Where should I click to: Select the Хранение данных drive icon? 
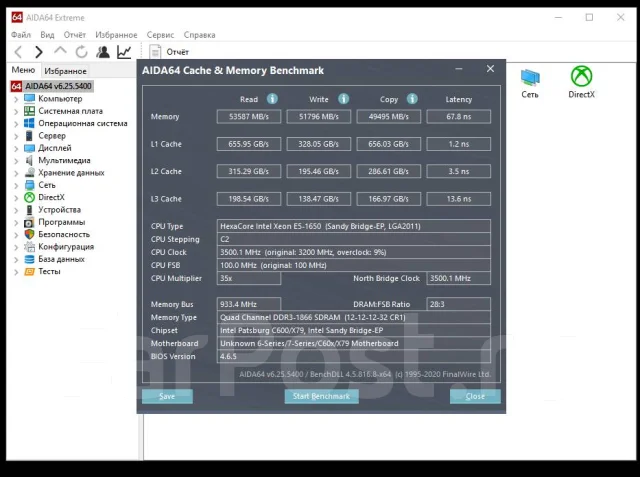click(29, 173)
